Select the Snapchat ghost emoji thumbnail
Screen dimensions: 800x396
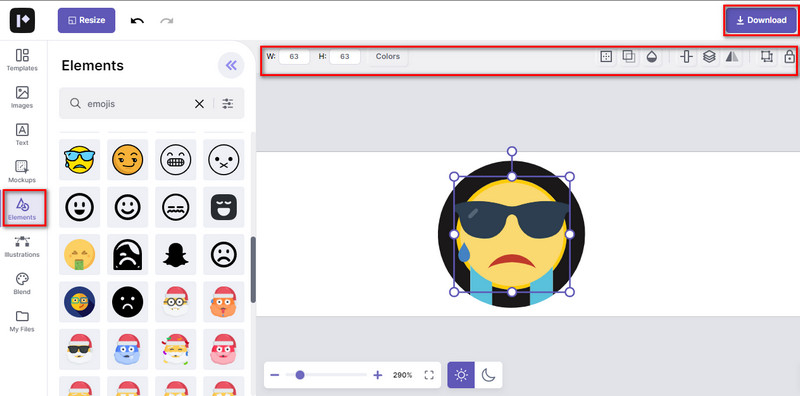(x=176, y=254)
